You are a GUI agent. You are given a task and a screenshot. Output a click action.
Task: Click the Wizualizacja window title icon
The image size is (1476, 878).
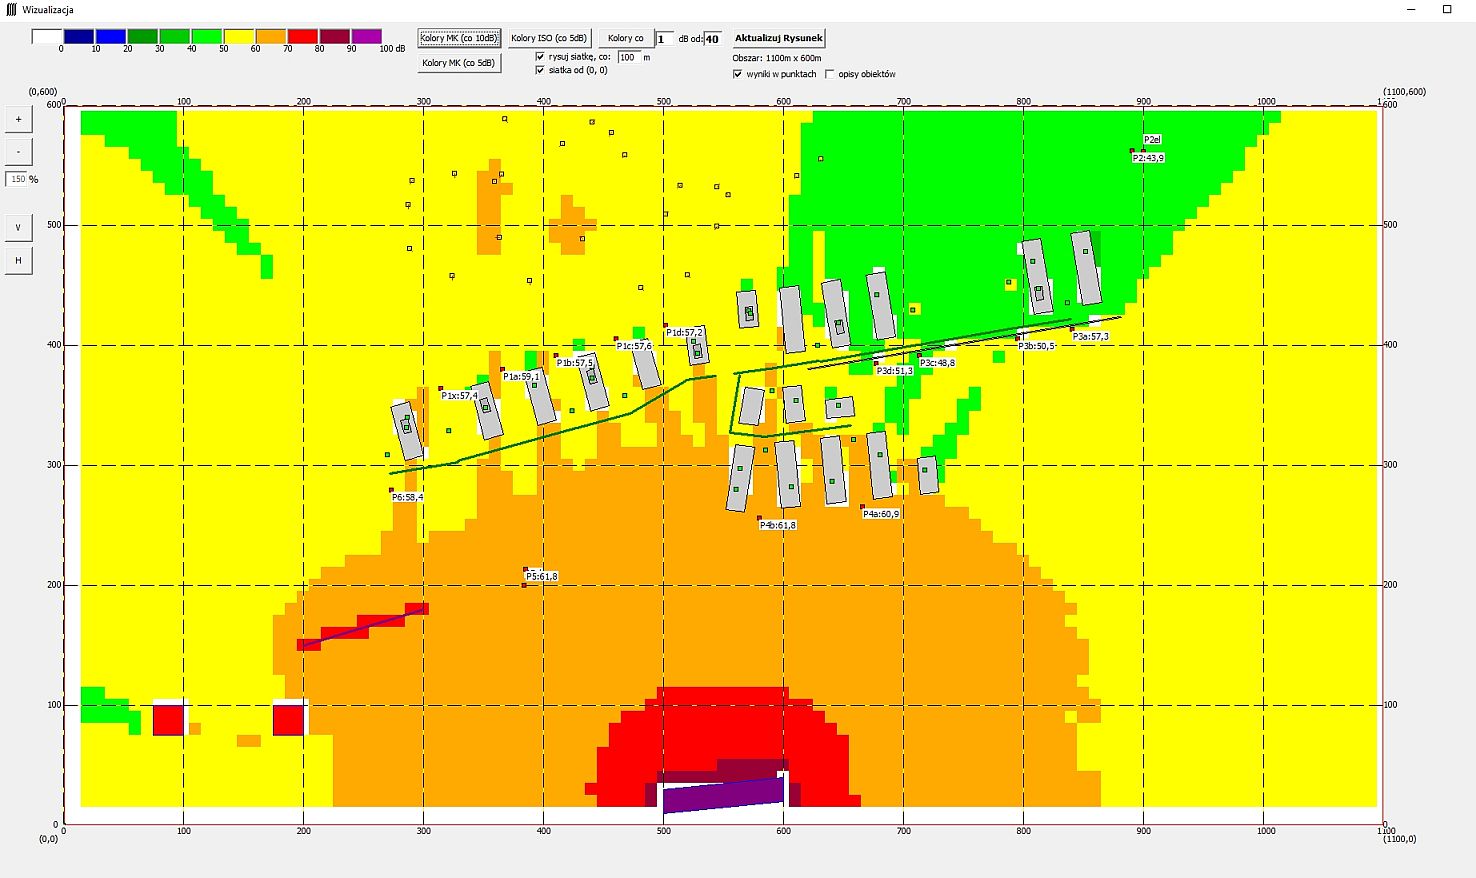[x=12, y=9]
